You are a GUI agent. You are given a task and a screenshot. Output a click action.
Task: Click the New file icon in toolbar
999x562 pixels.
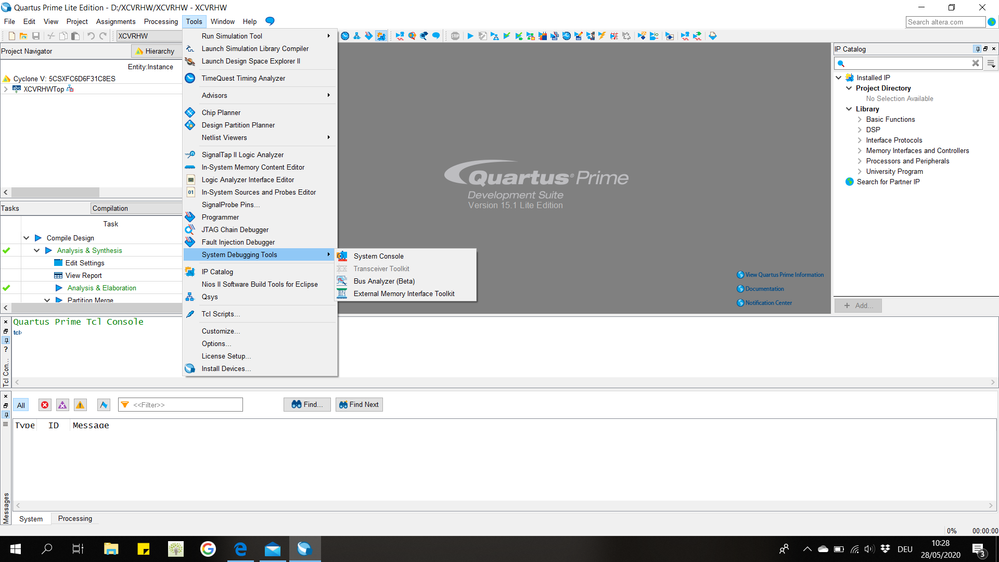(x=11, y=36)
